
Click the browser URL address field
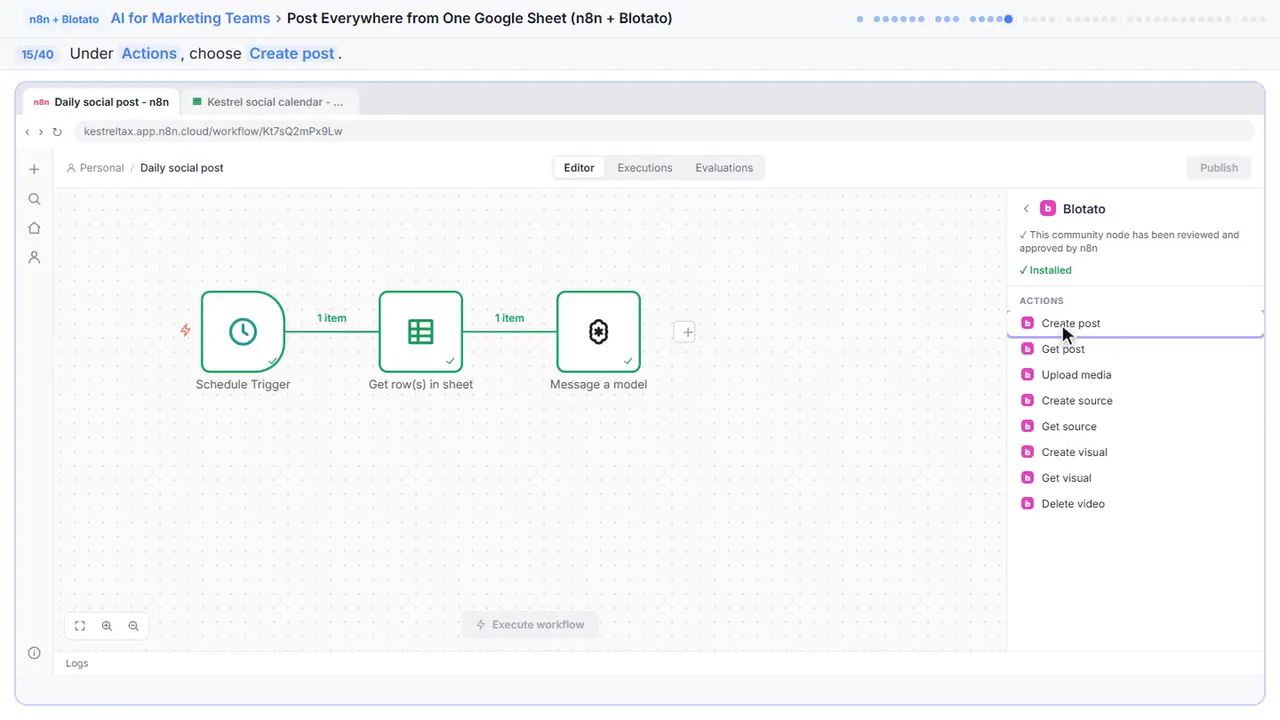664,131
